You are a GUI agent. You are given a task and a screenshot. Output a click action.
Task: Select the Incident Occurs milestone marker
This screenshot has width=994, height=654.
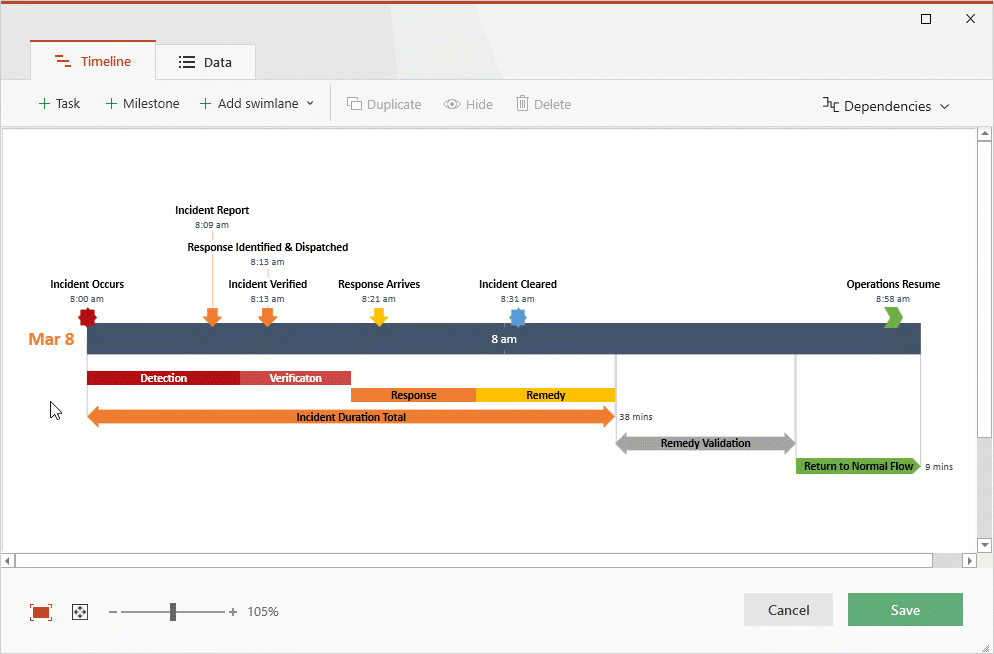pyautogui.click(x=87, y=317)
